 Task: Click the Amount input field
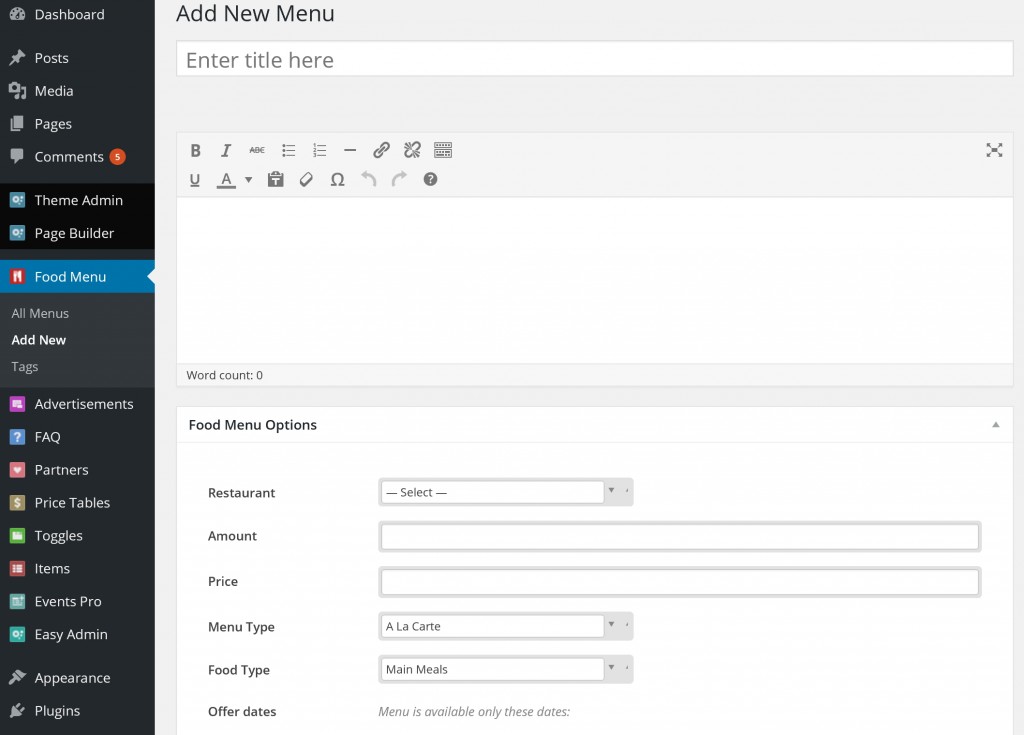coord(679,537)
